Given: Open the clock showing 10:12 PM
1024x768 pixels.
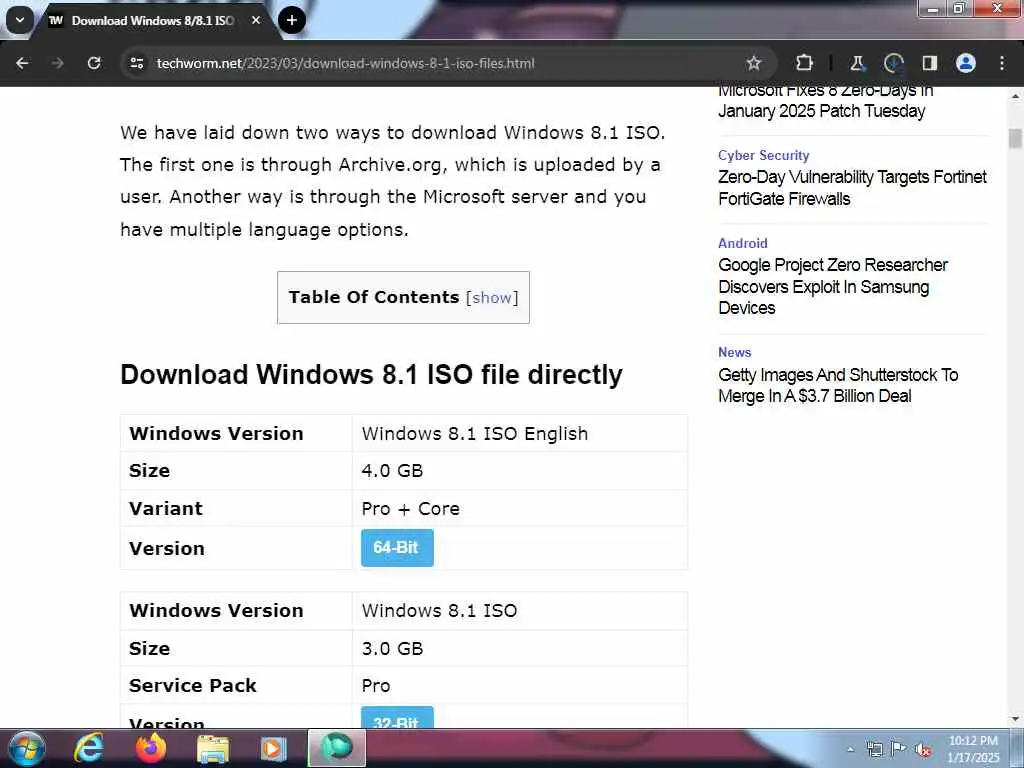Looking at the screenshot, I should (973, 749).
